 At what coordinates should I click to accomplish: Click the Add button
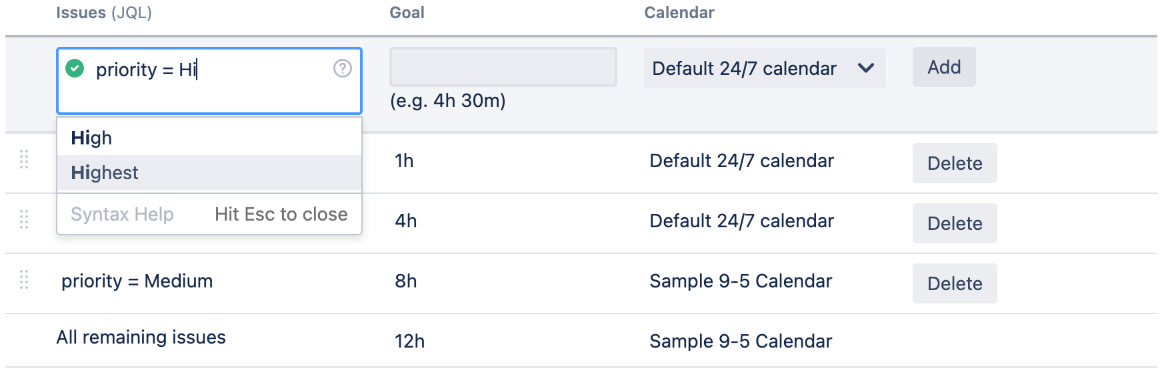point(944,67)
